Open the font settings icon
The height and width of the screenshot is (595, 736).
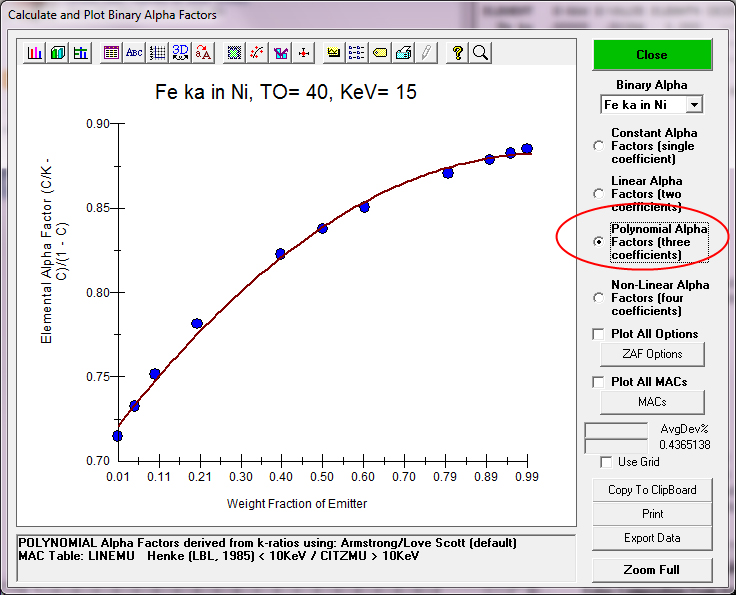(x=204, y=53)
